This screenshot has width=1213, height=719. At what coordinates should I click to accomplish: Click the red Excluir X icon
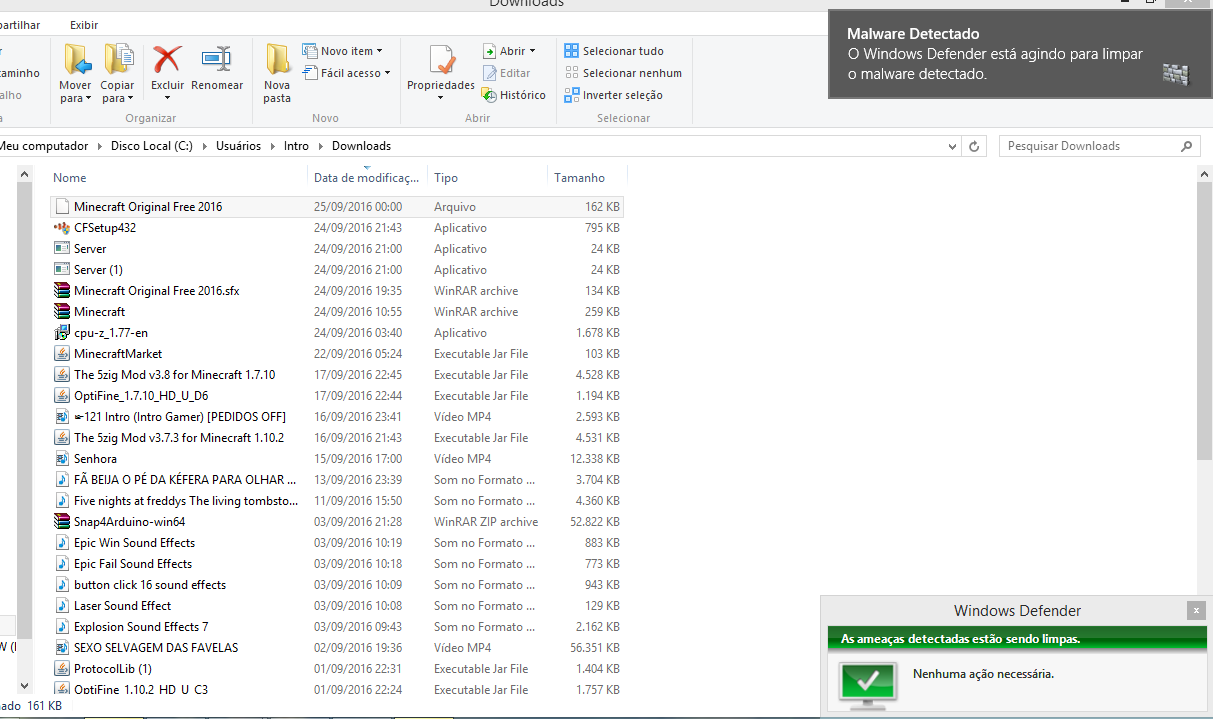[x=167, y=60]
